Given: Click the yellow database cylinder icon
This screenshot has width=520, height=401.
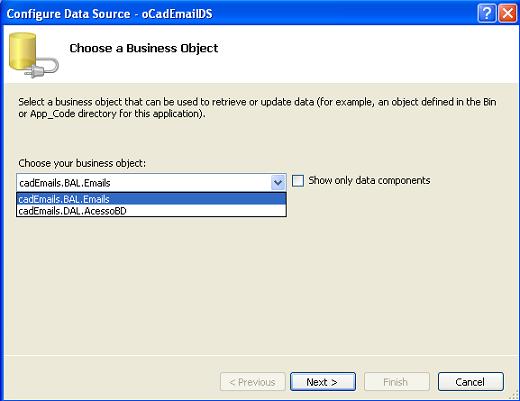Looking at the screenshot, I should 22,51.
